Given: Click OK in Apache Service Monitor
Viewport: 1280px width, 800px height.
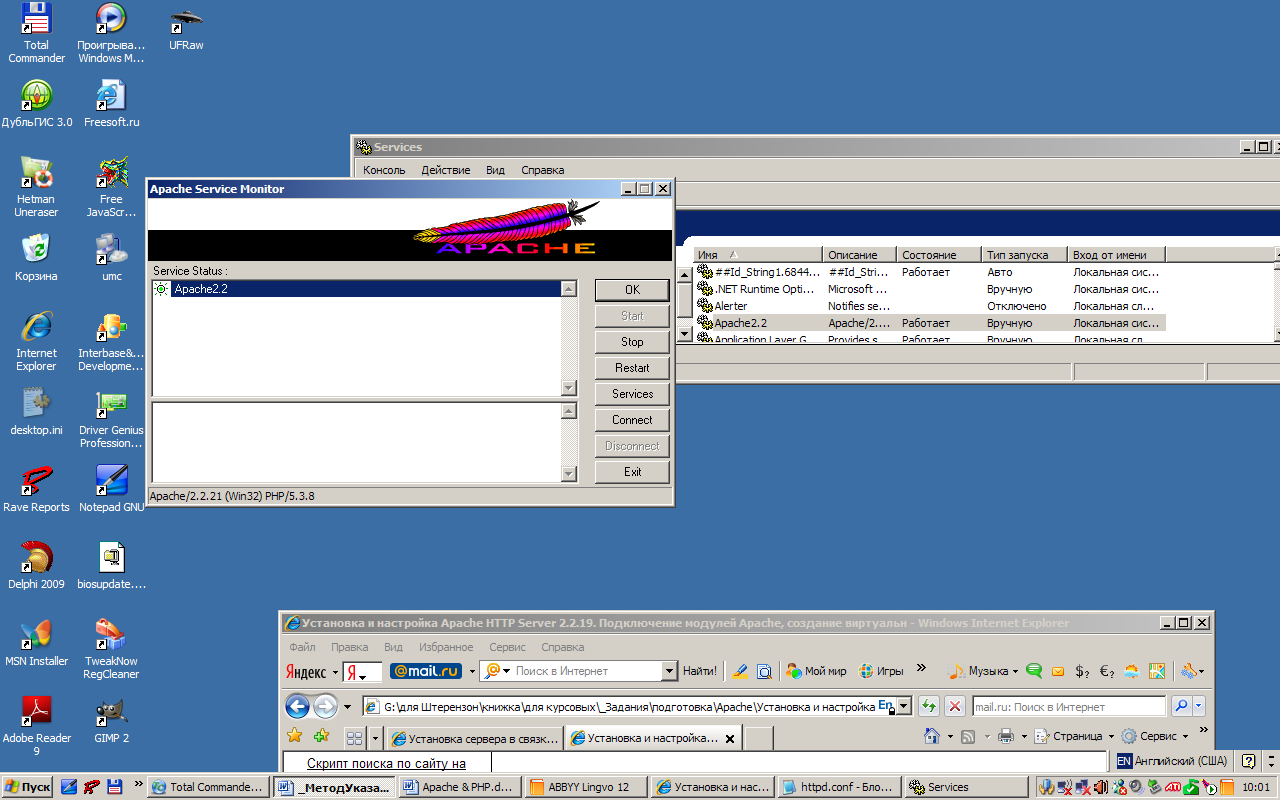Looking at the screenshot, I should [x=632, y=290].
